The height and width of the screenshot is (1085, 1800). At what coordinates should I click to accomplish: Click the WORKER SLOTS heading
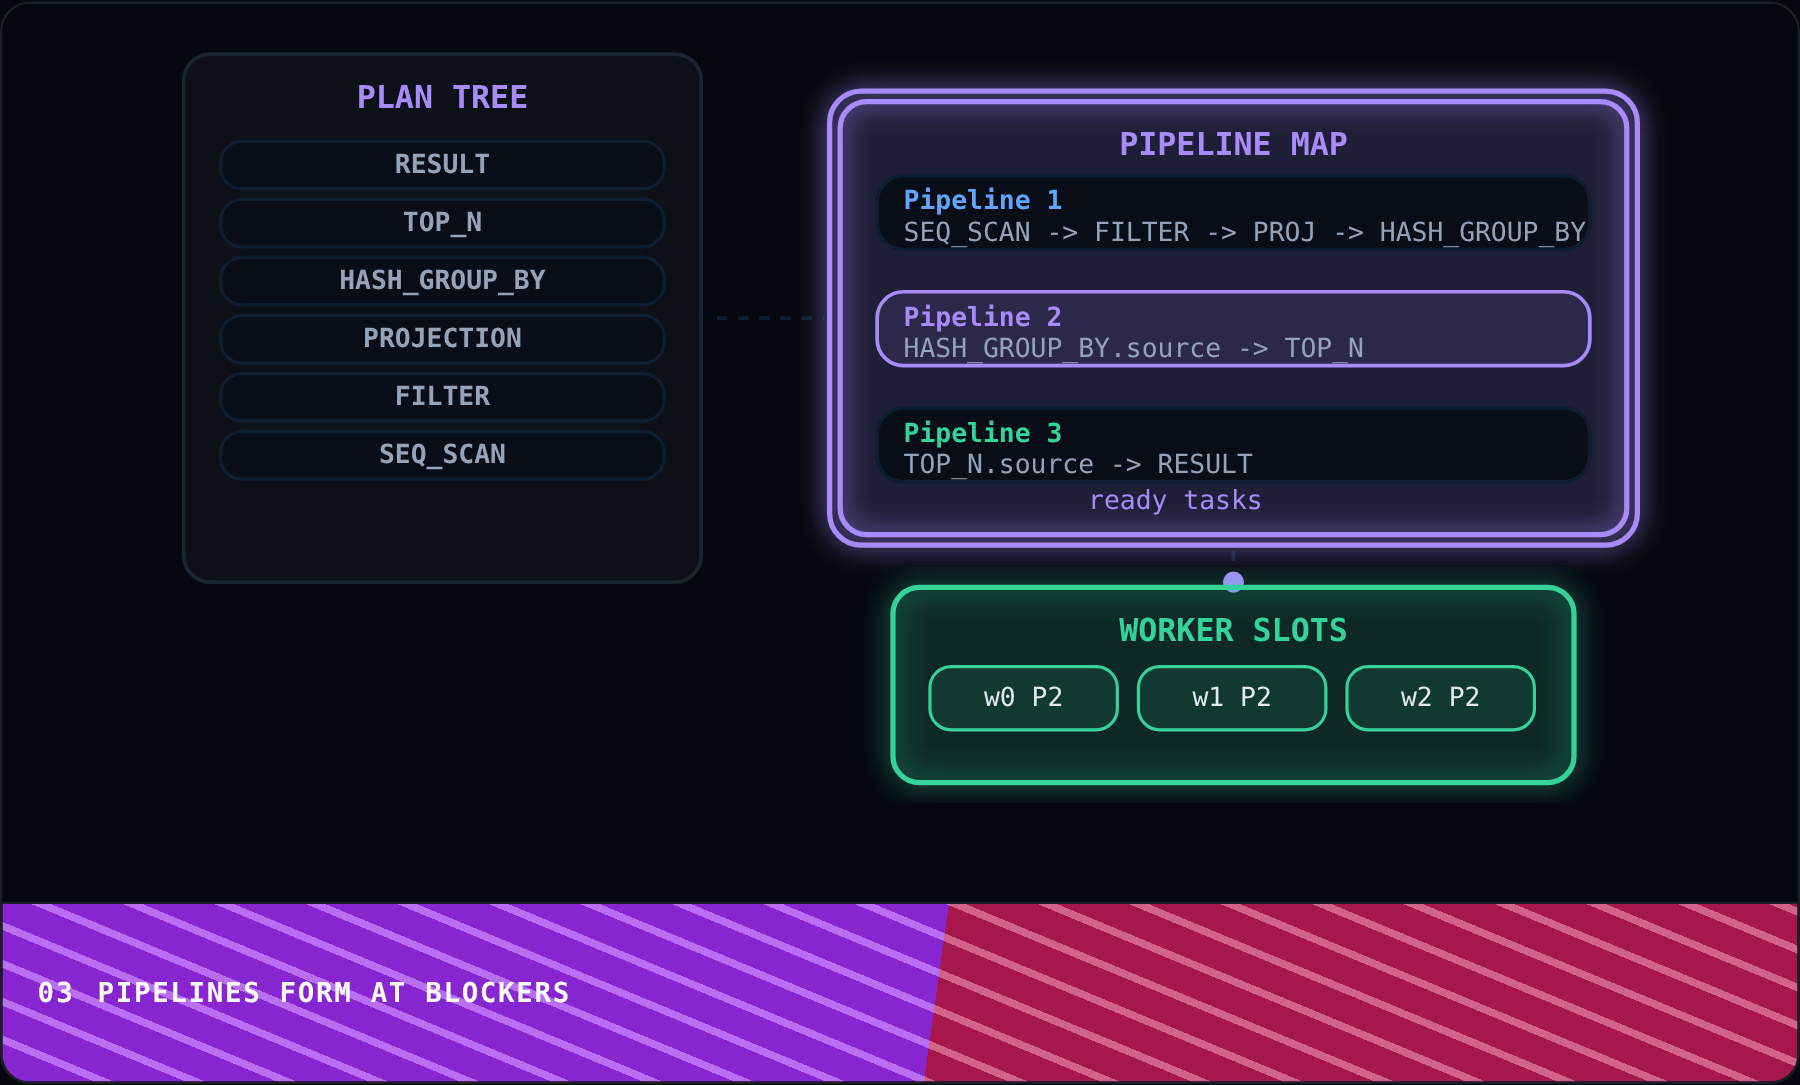pos(1233,630)
